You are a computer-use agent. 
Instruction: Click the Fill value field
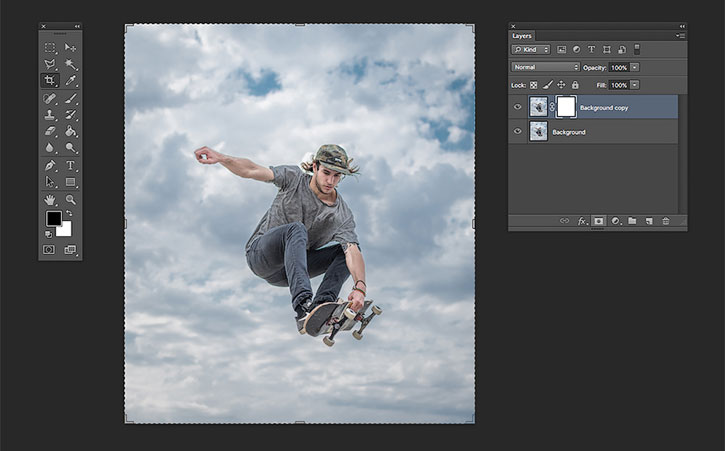pos(619,85)
